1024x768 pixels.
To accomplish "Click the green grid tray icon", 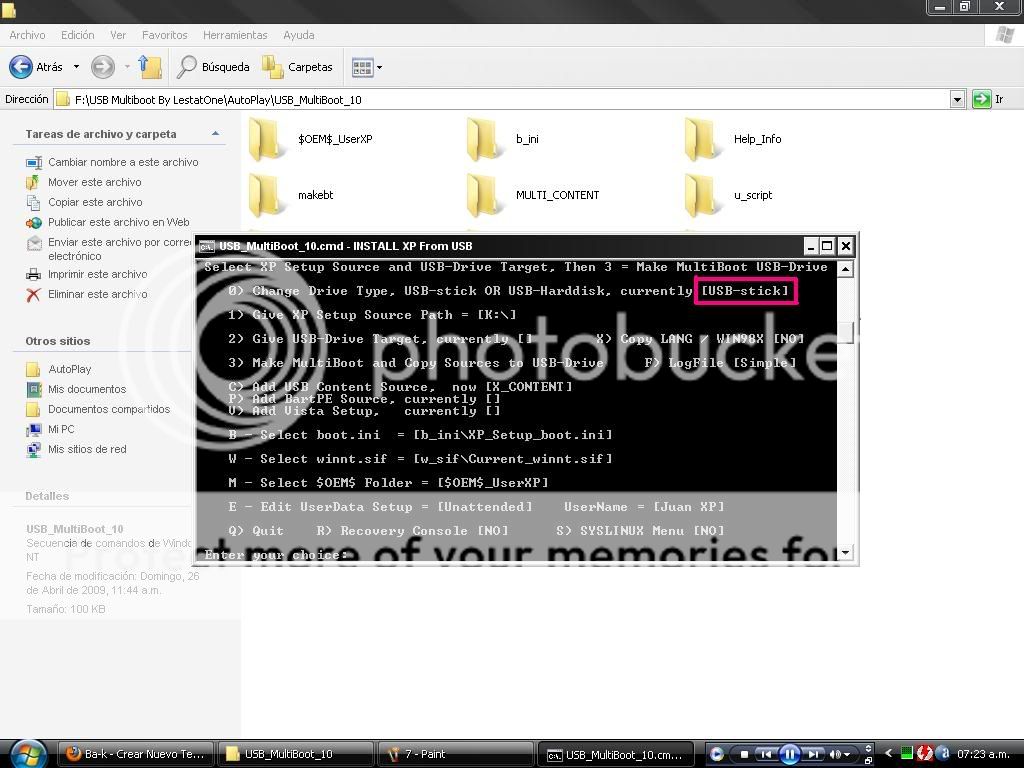I will click(906, 754).
